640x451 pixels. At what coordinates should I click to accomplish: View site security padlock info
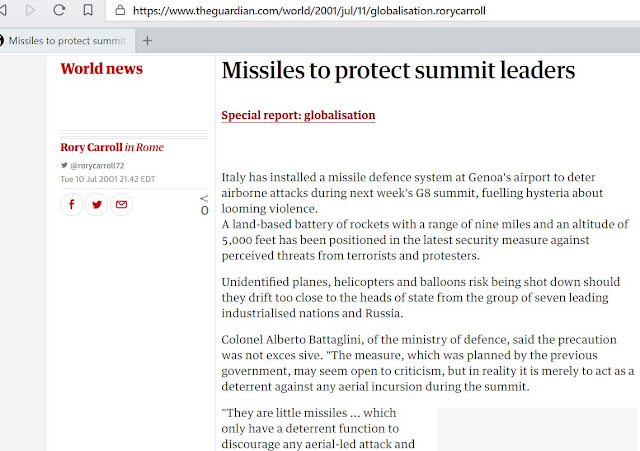pyautogui.click(x=120, y=11)
